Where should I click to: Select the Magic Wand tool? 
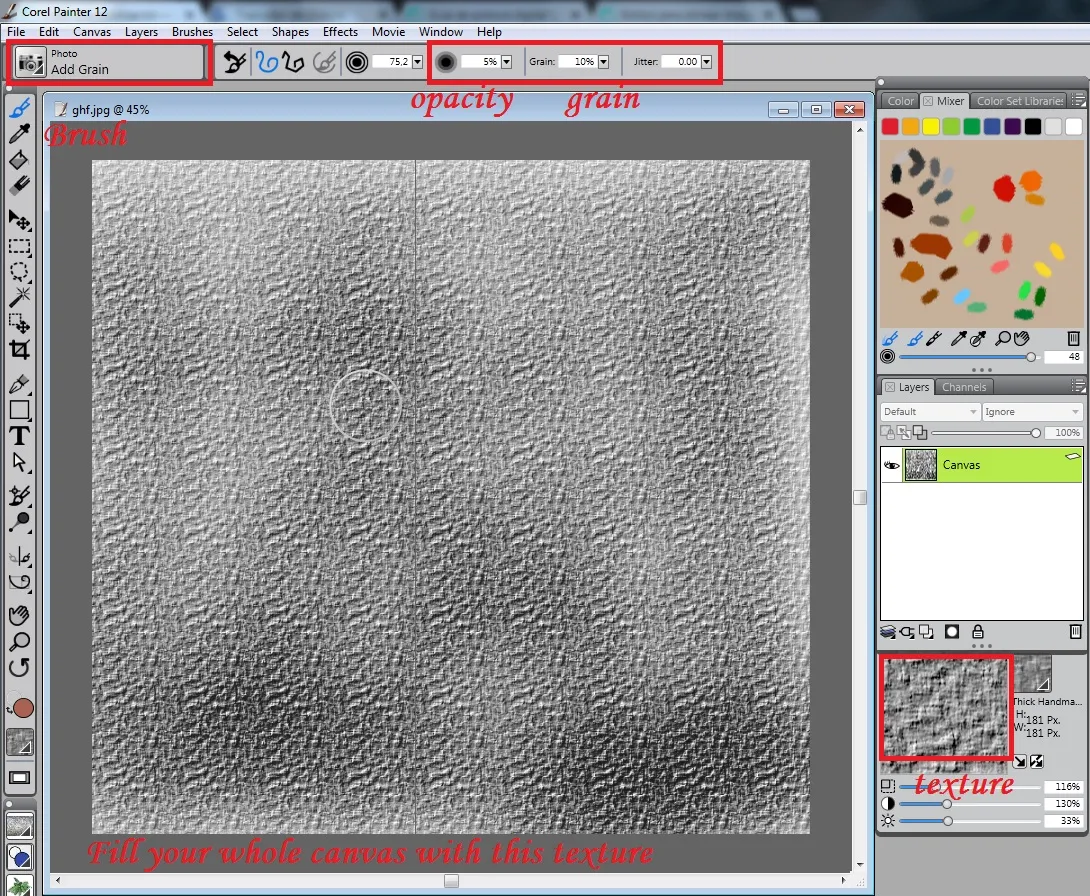[x=19, y=297]
